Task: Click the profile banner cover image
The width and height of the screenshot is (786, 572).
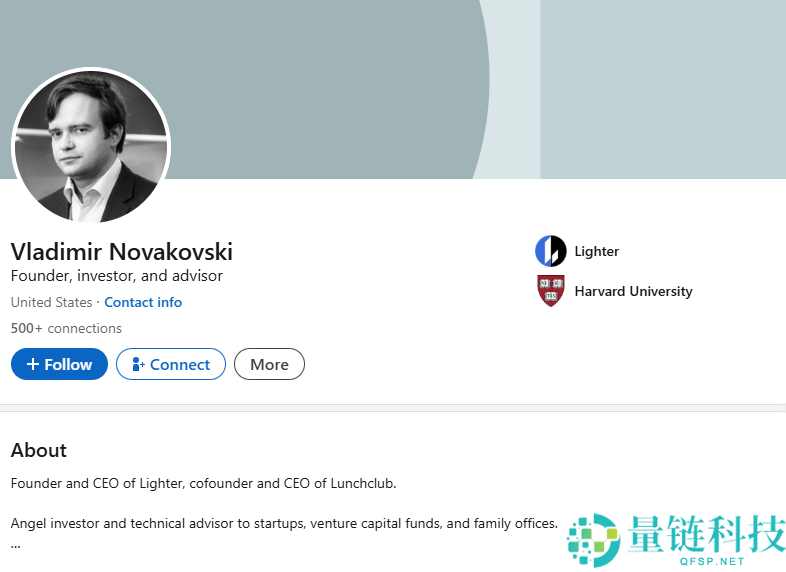Action: [x=400, y=80]
